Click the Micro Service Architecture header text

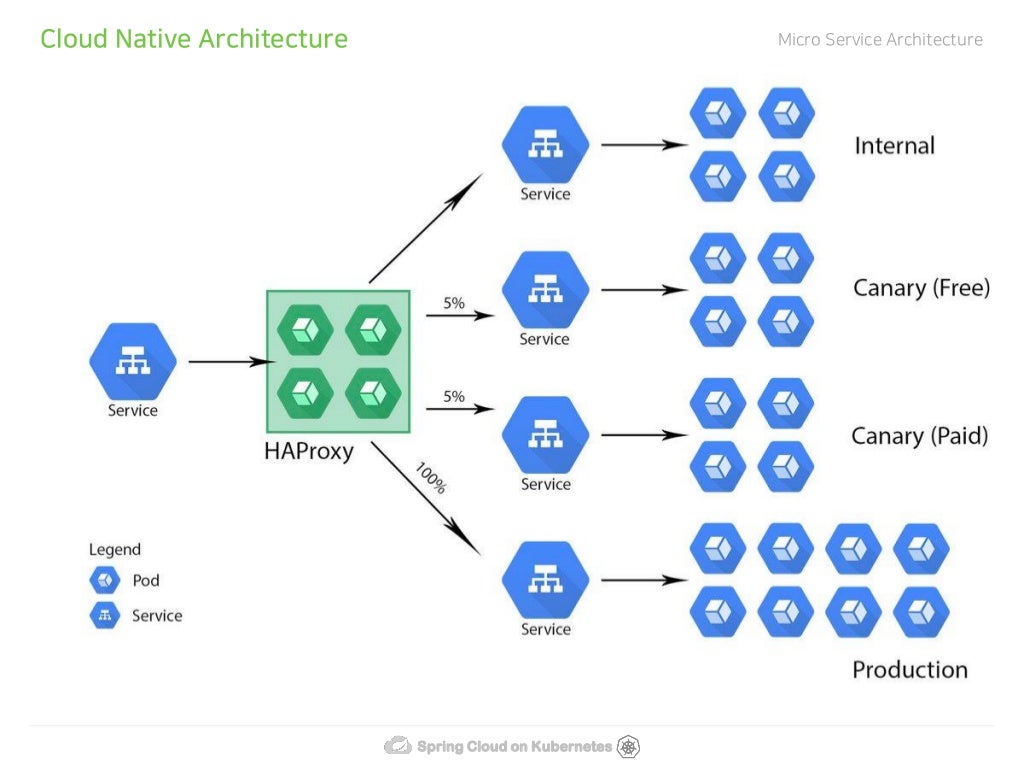880,40
